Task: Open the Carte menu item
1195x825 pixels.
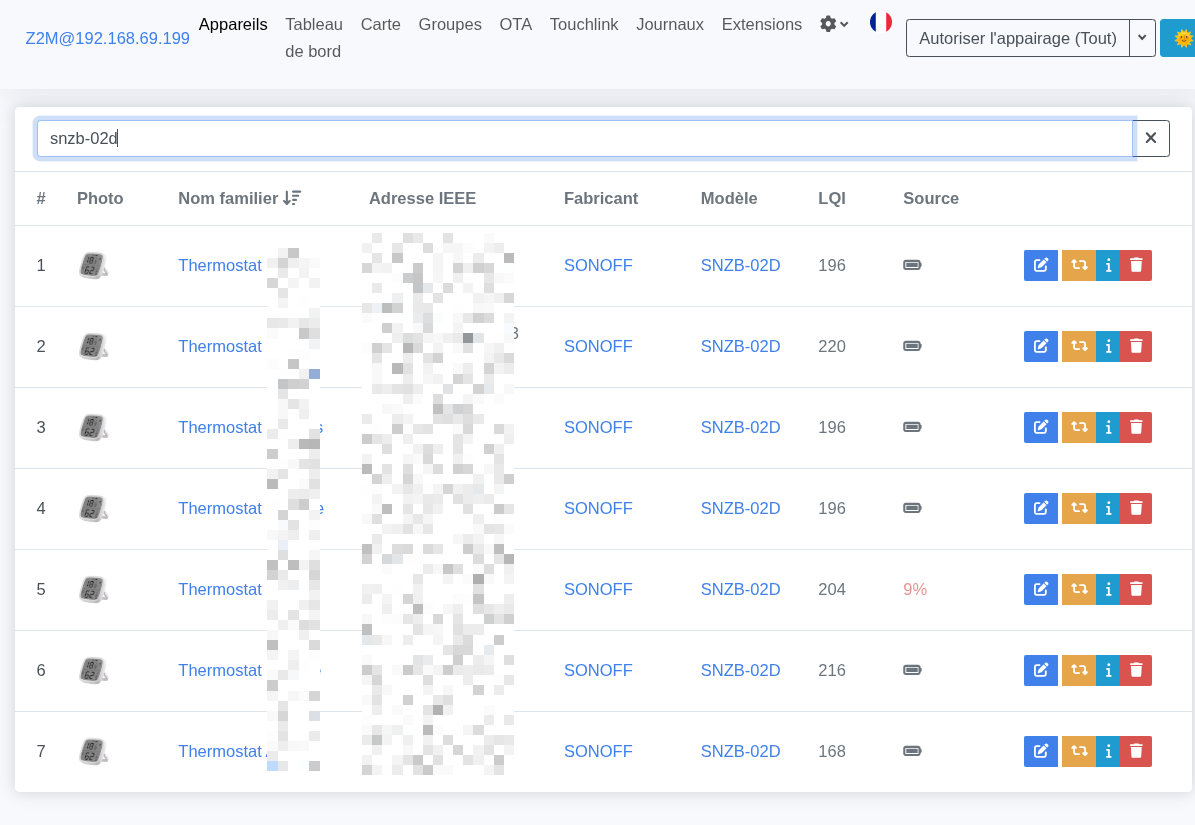Action: pos(380,24)
